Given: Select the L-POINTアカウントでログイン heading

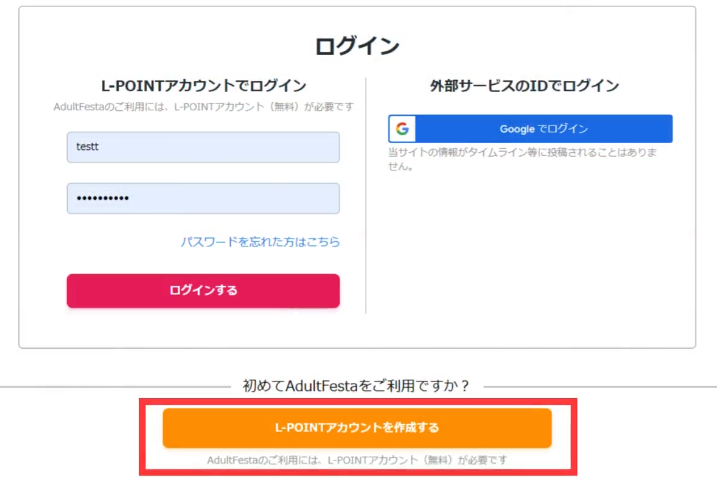Looking at the screenshot, I should pos(203,86).
